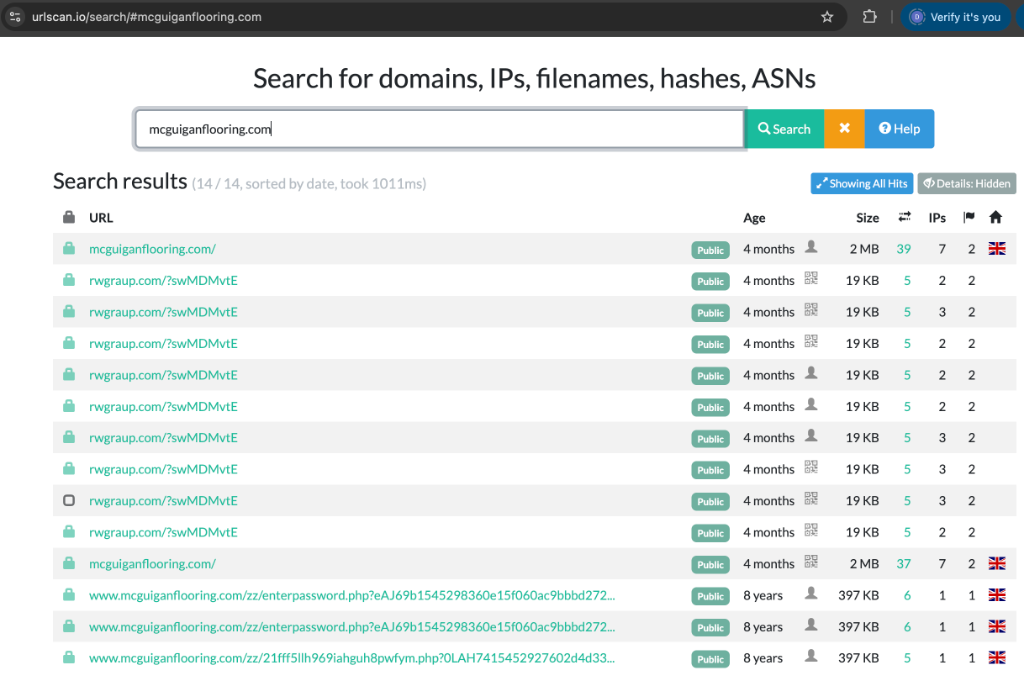Click the flag icon column header
The height and width of the screenshot is (674, 1024).
(x=969, y=217)
